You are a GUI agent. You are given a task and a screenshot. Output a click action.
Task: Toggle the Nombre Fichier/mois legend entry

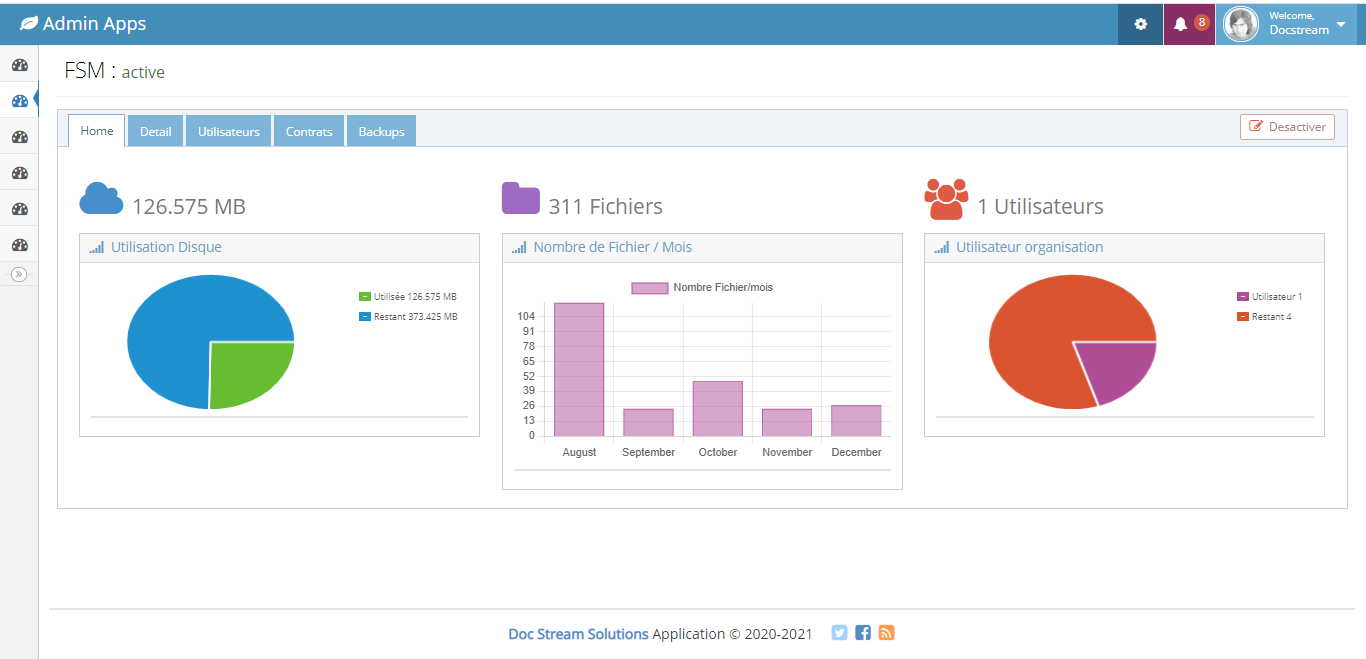702,288
